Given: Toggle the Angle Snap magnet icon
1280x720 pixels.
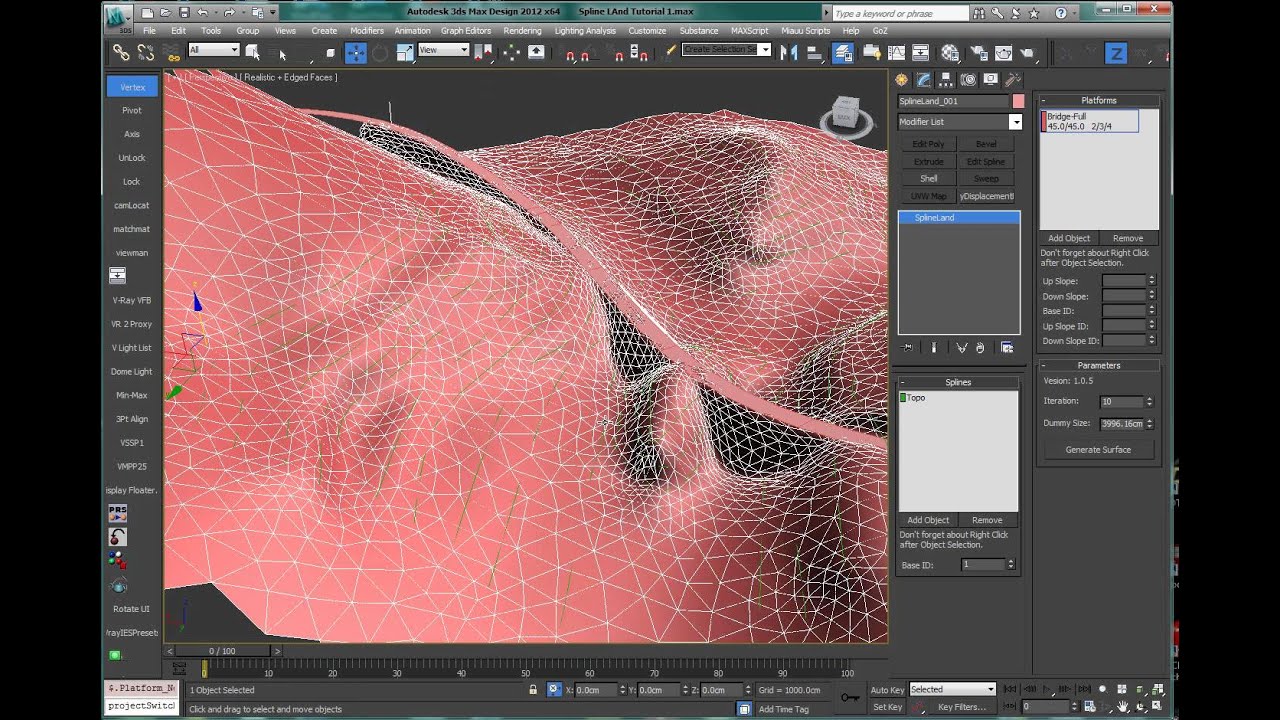Looking at the screenshot, I should [585, 54].
